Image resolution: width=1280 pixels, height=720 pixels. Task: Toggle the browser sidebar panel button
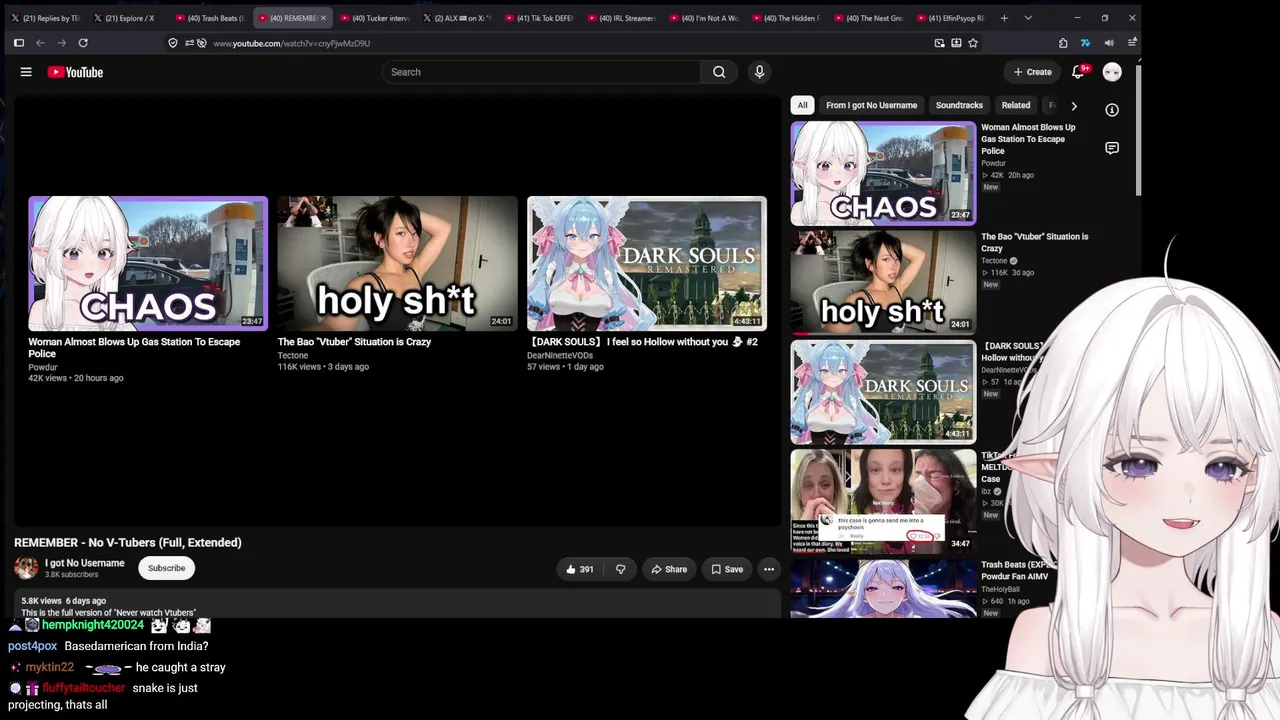click(18, 43)
